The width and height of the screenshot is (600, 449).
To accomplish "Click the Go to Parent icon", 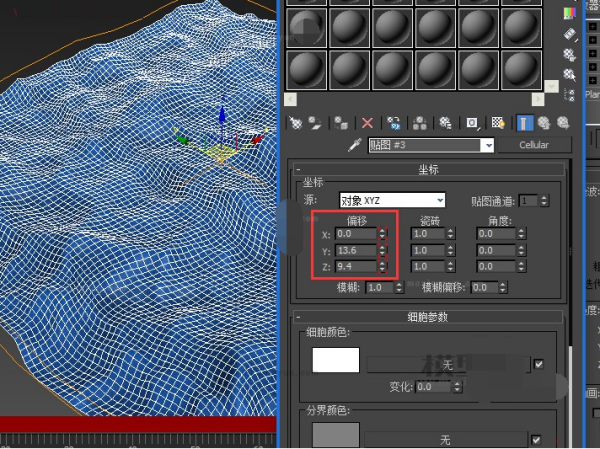I will 544,123.
